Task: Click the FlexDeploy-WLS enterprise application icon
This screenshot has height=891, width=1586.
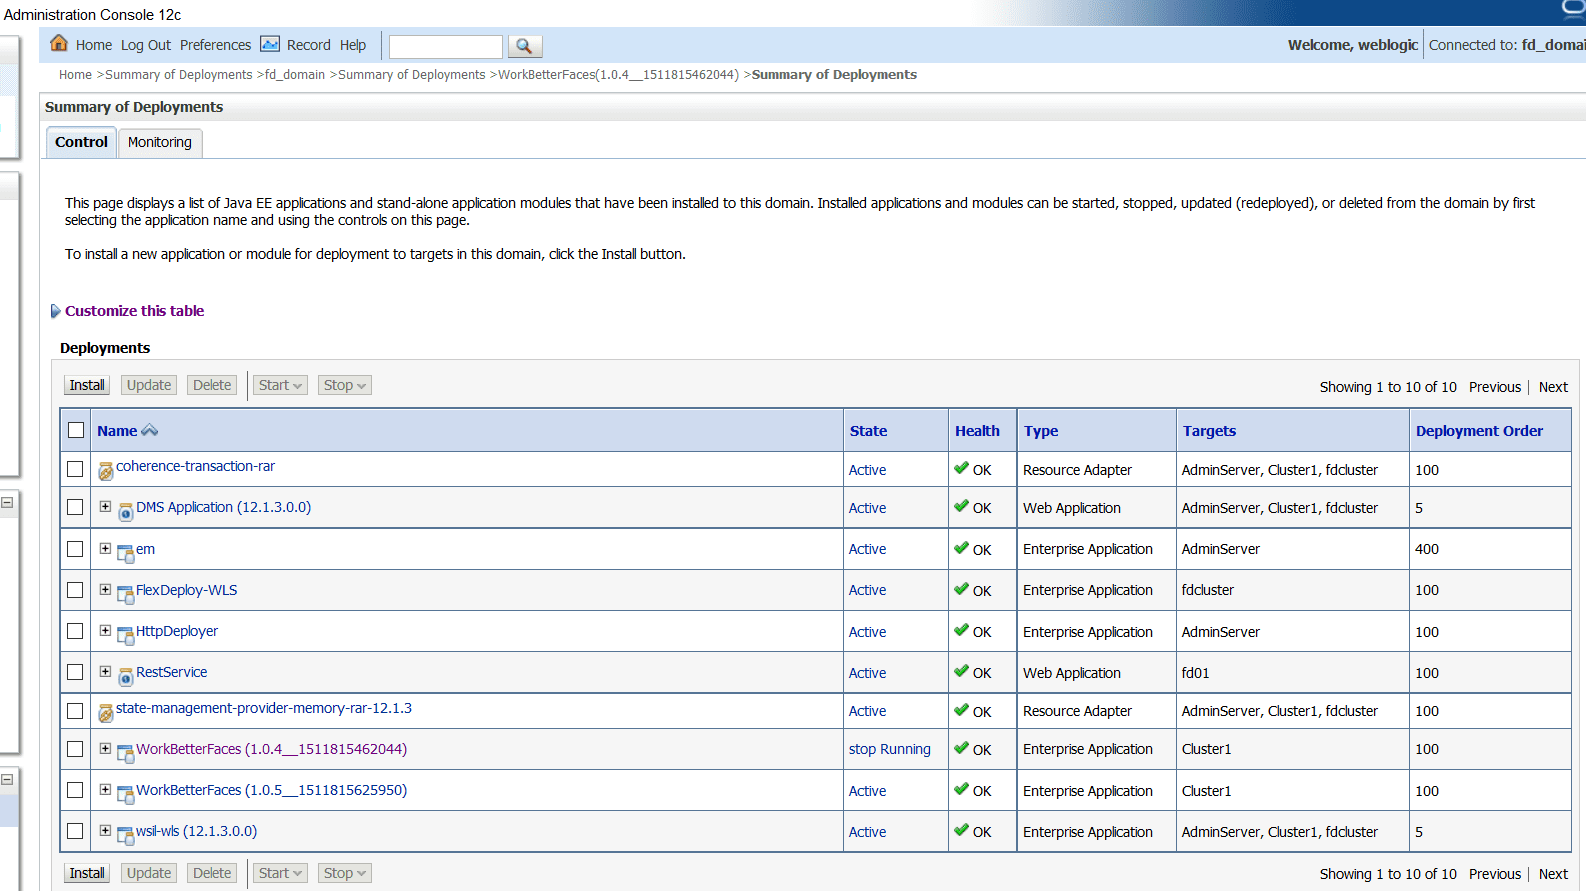Action: [126, 595]
